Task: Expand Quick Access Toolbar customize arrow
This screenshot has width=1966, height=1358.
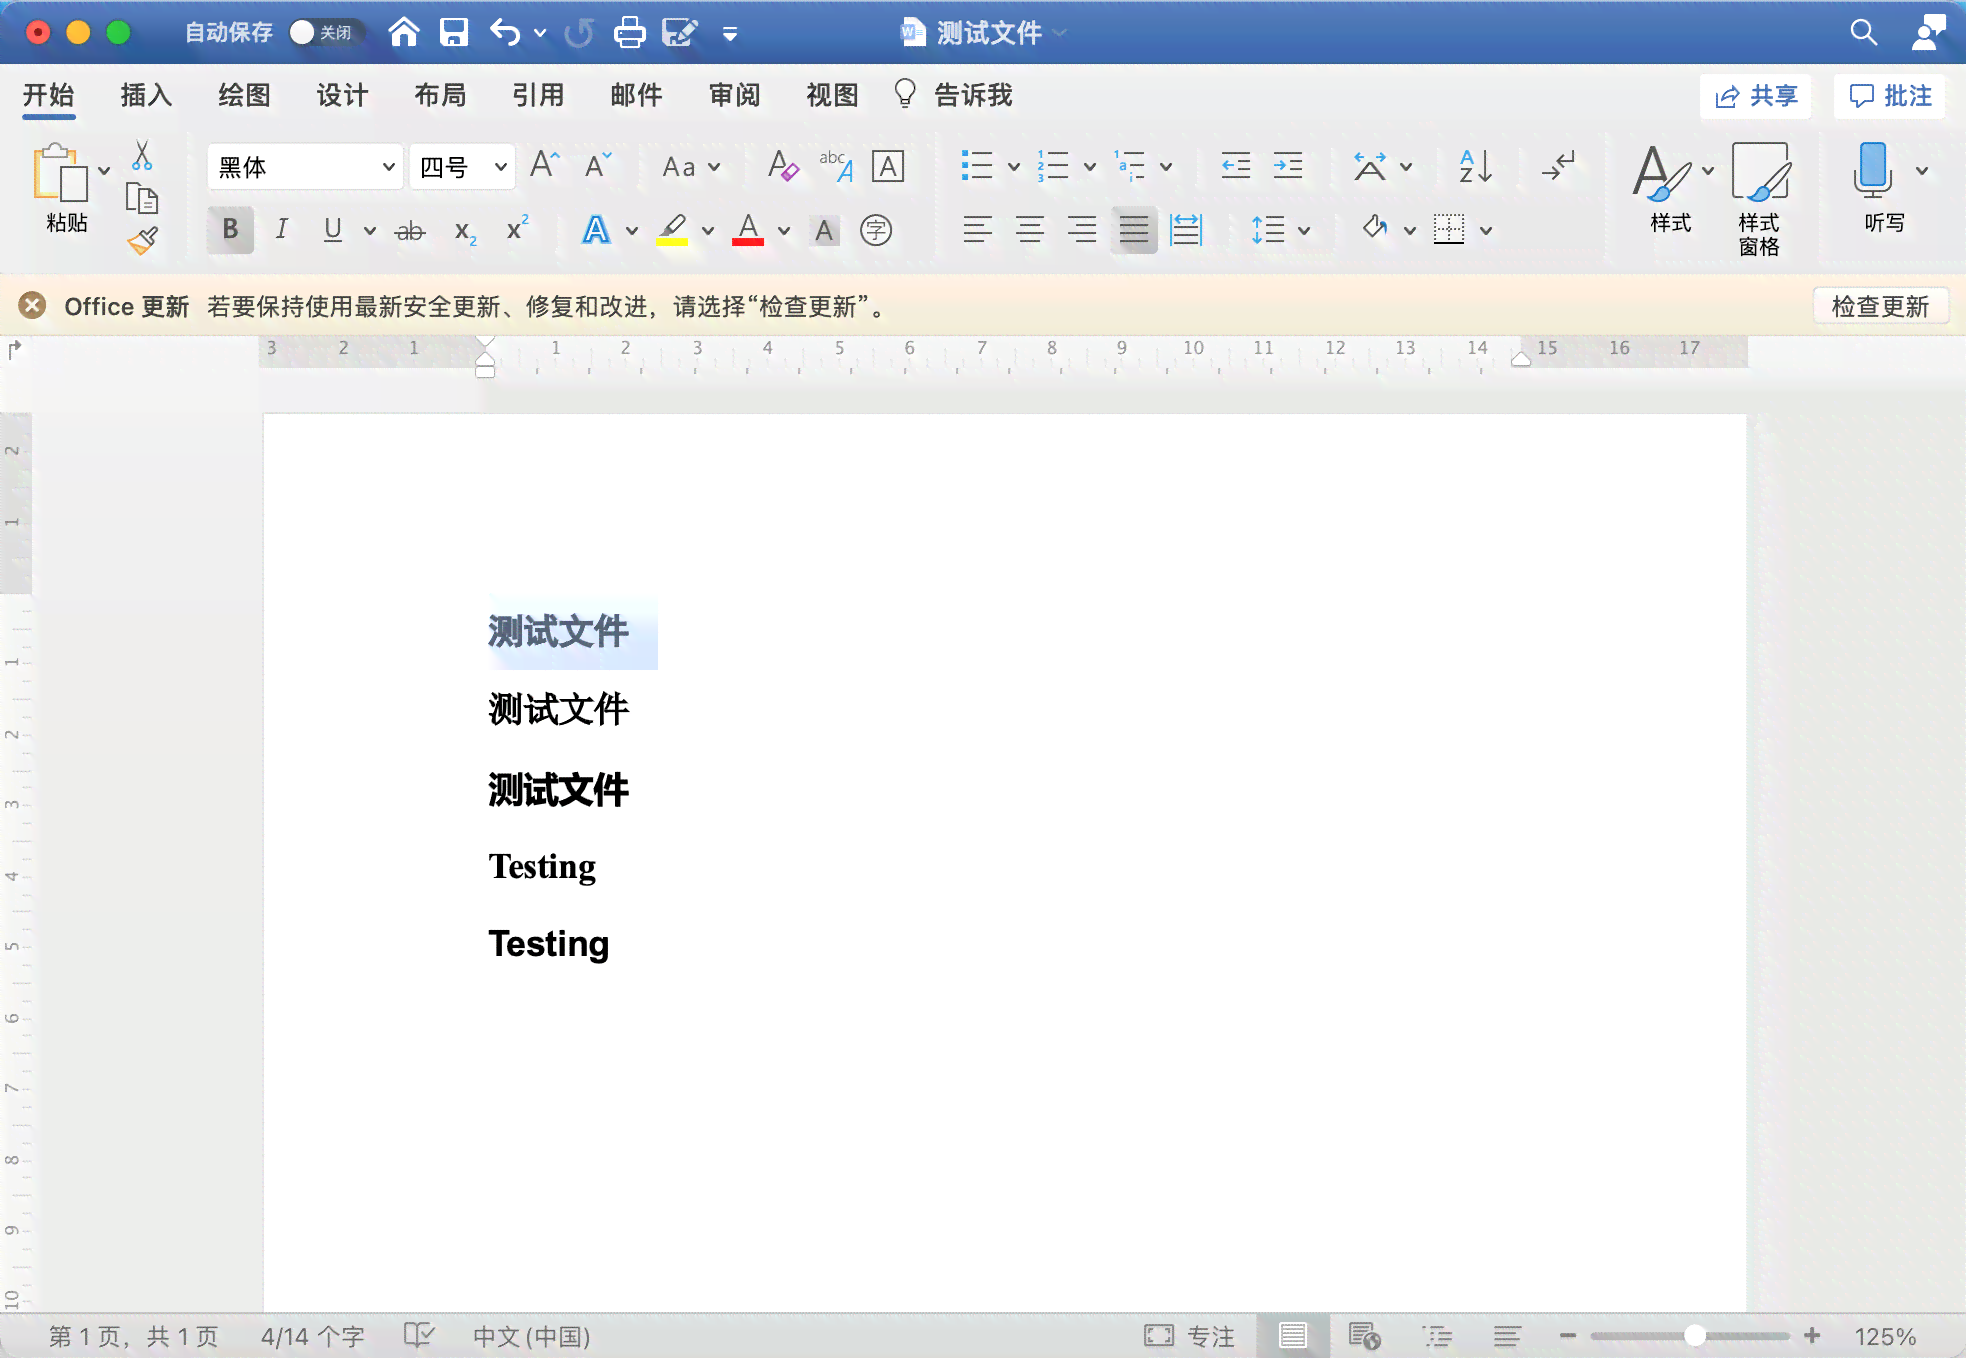Action: click(x=730, y=34)
